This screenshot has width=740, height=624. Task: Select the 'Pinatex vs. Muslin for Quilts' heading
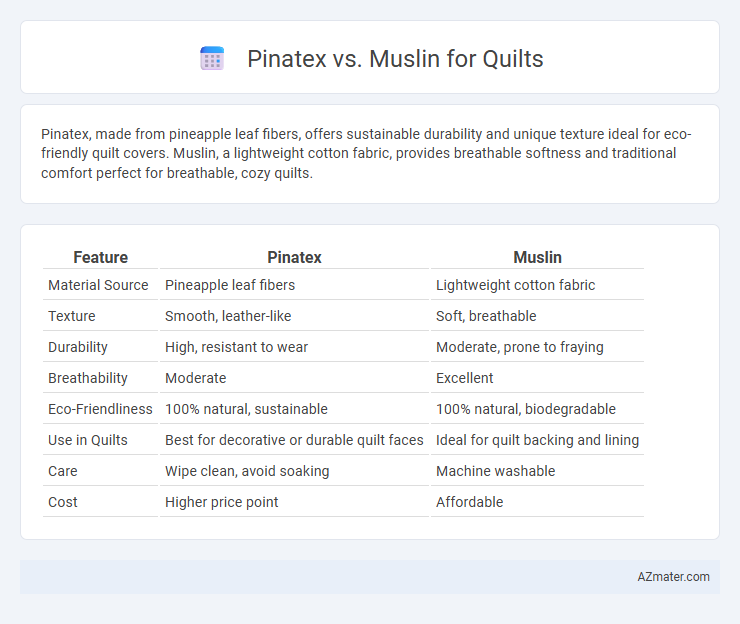click(x=395, y=59)
